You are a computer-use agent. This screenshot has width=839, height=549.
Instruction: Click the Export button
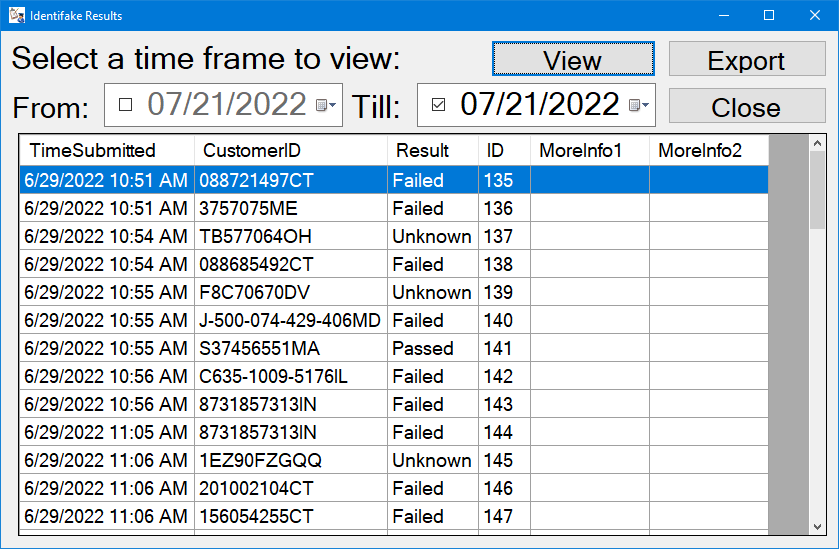point(747,59)
